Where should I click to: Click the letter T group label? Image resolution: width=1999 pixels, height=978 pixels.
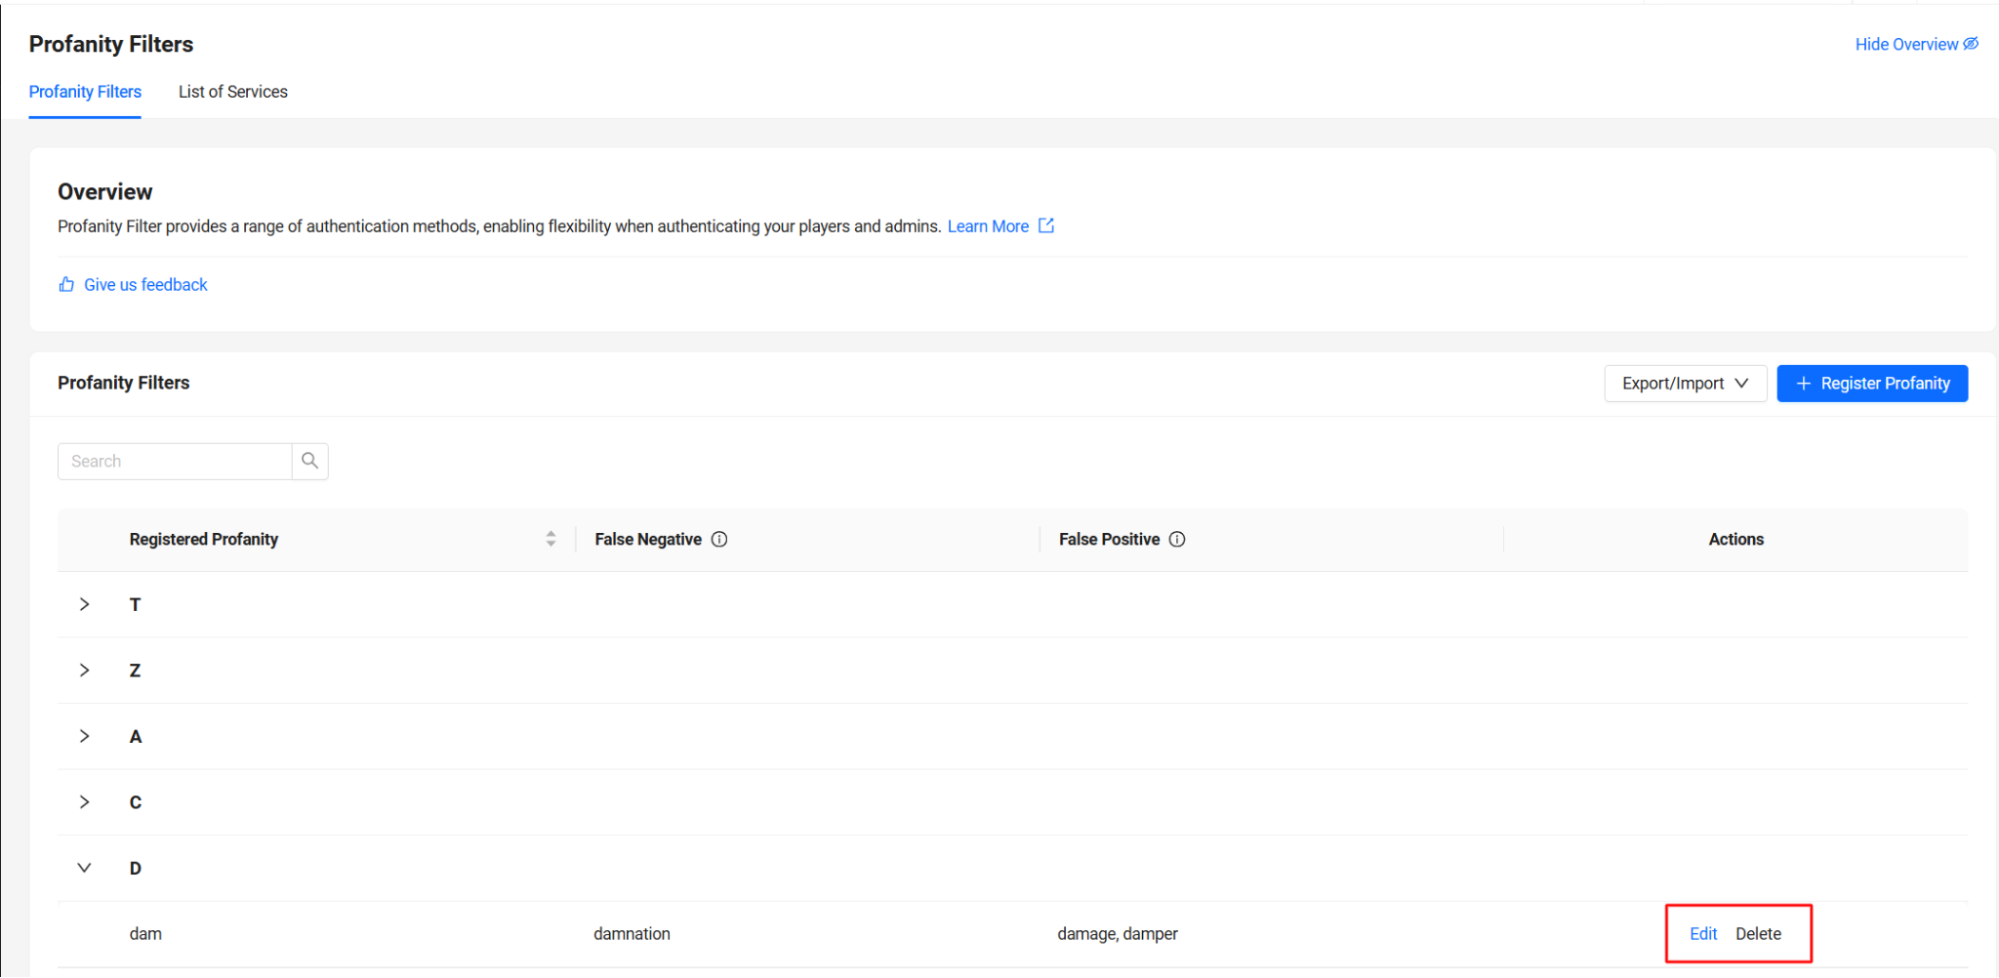[135, 604]
